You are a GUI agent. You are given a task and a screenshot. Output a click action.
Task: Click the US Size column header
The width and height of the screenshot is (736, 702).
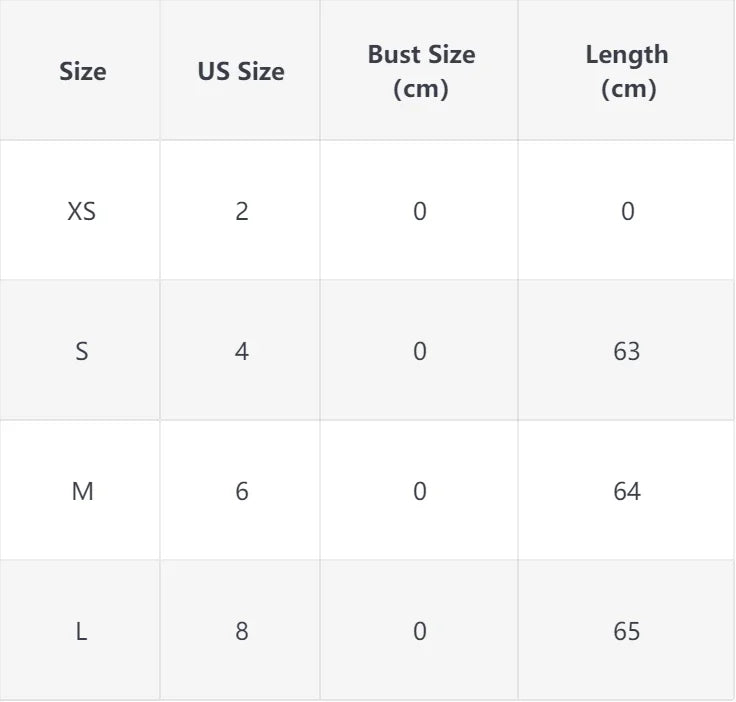240,71
